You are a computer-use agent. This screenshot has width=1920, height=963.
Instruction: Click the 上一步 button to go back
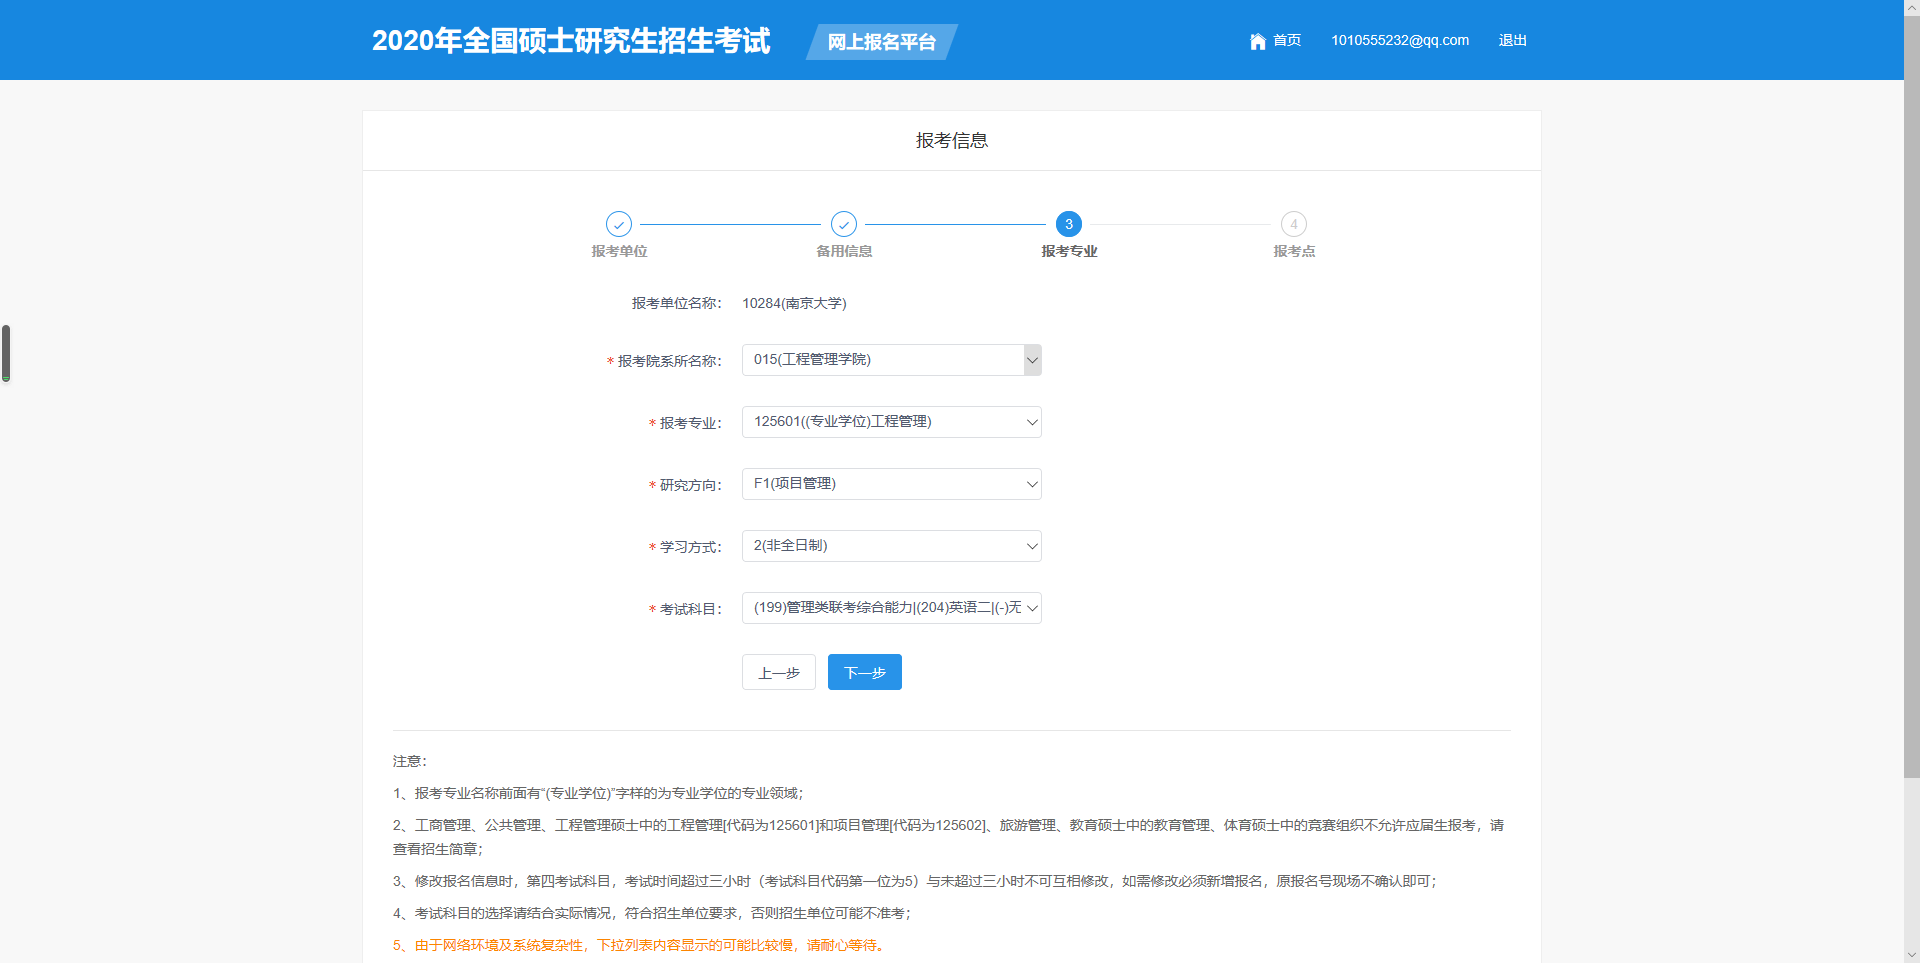click(x=778, y=672)
